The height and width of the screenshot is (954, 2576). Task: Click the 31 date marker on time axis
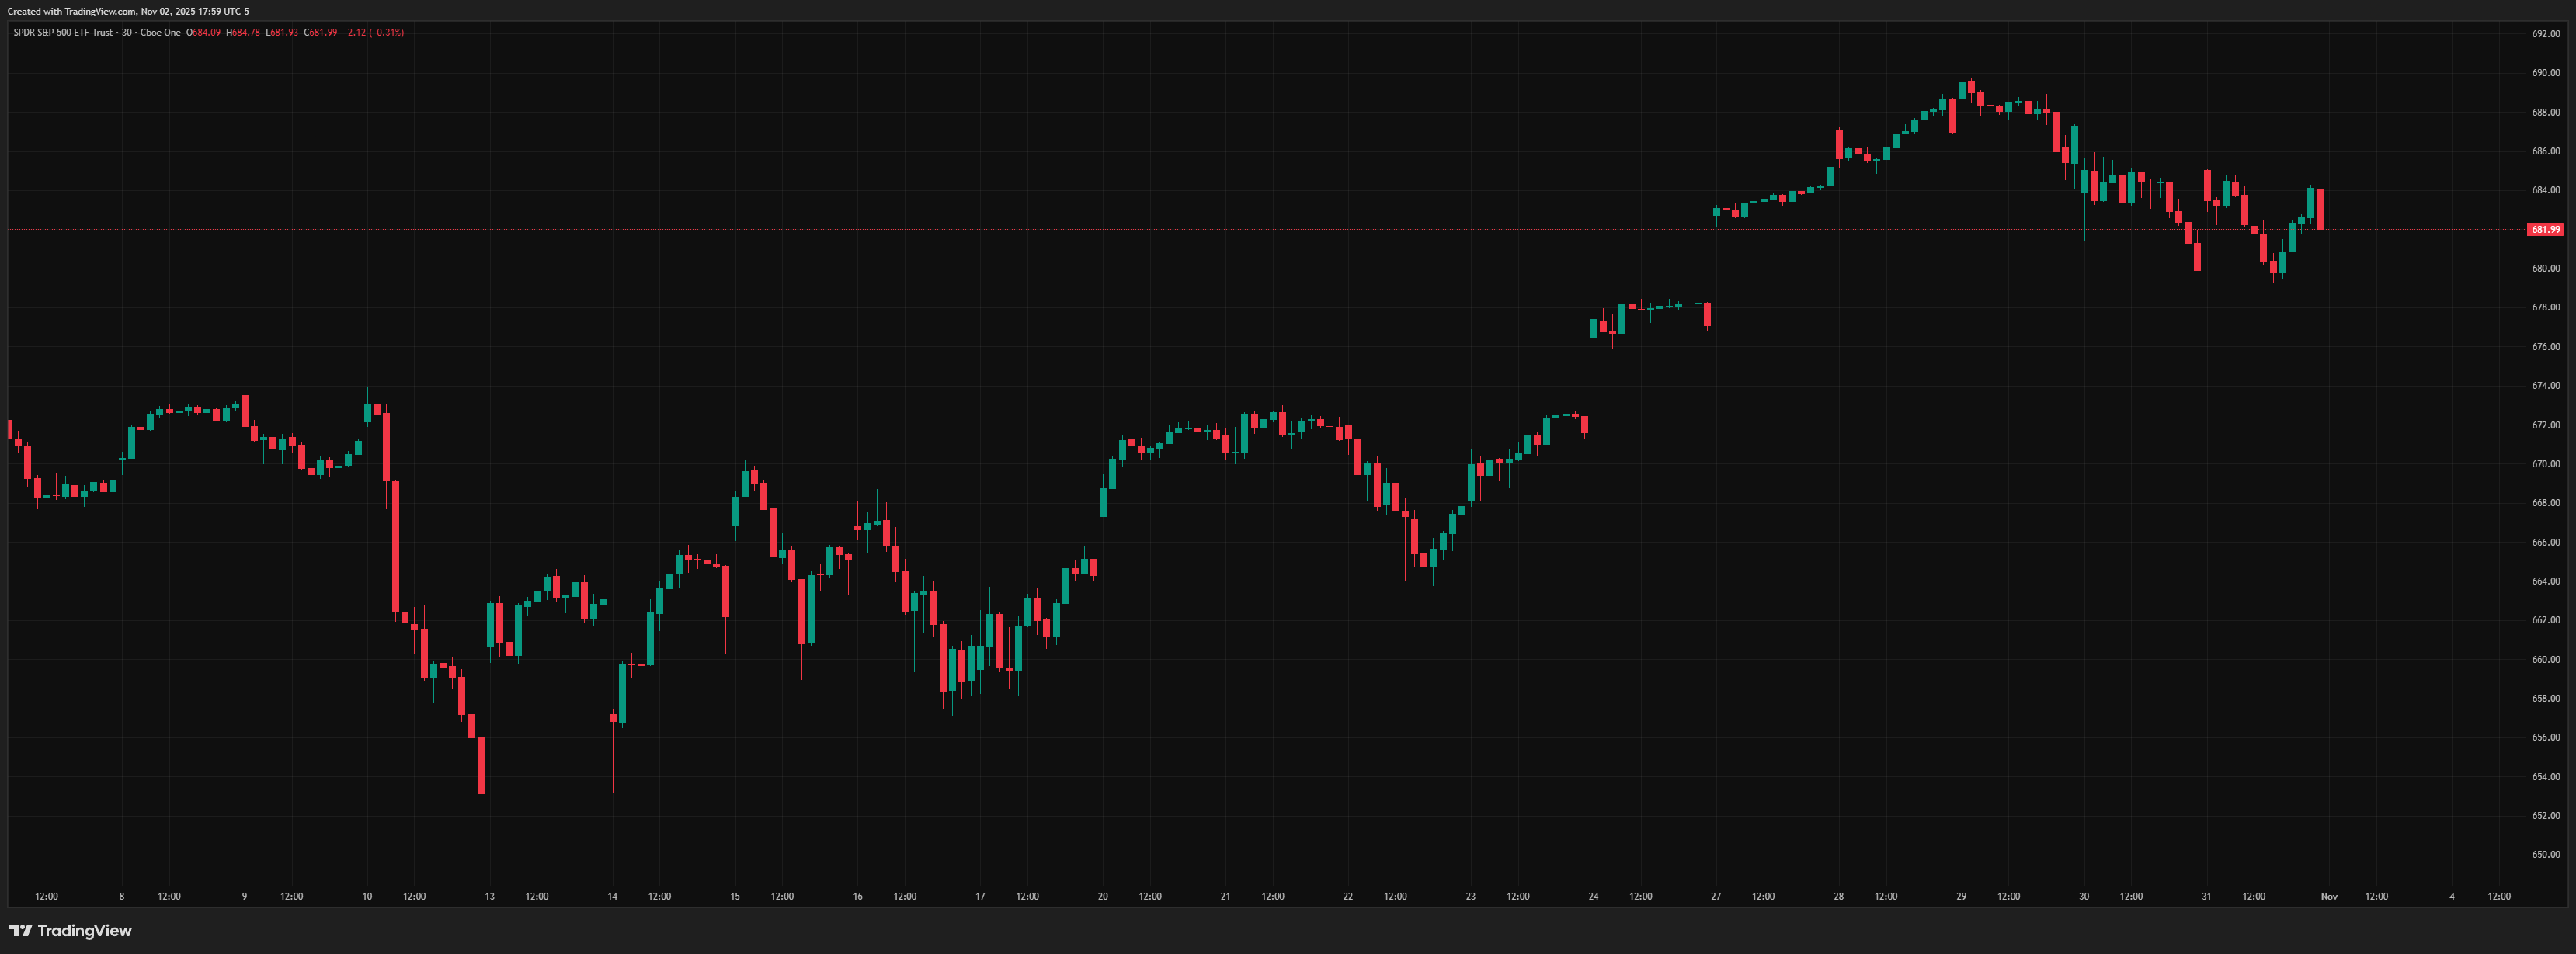(2206, 897)
